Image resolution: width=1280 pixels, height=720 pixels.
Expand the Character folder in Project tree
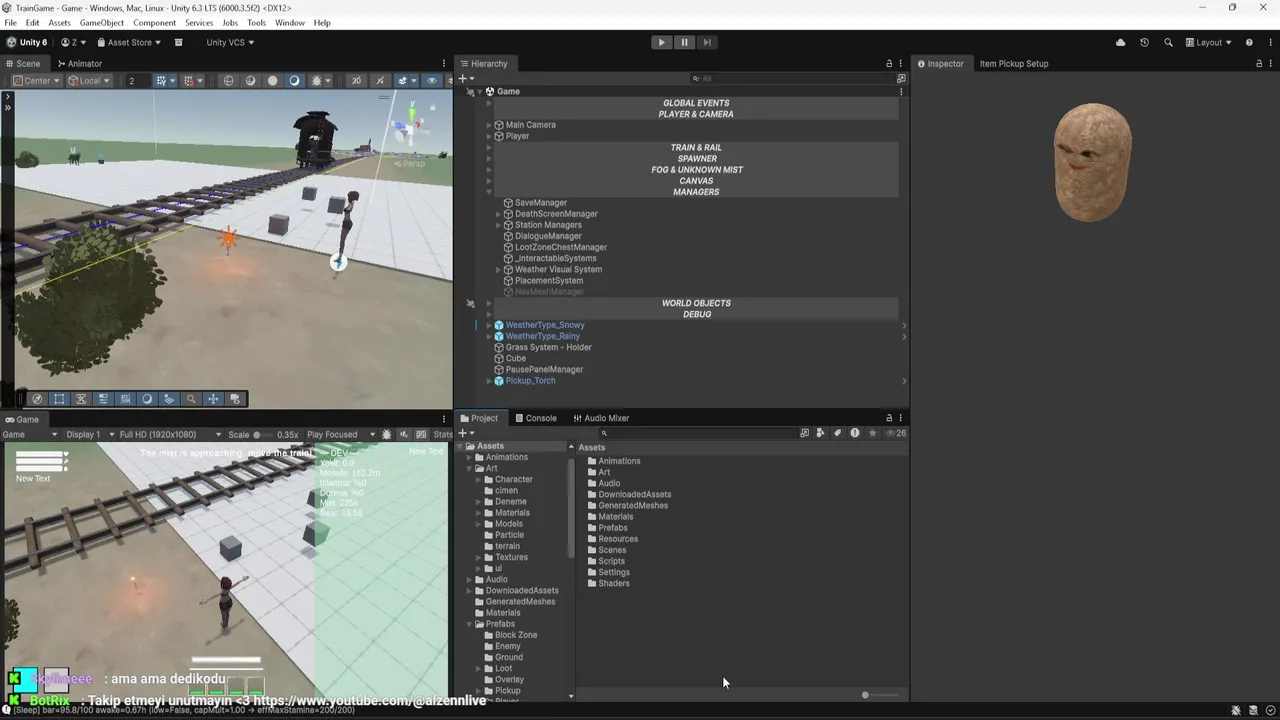click(x=479, y=480)
